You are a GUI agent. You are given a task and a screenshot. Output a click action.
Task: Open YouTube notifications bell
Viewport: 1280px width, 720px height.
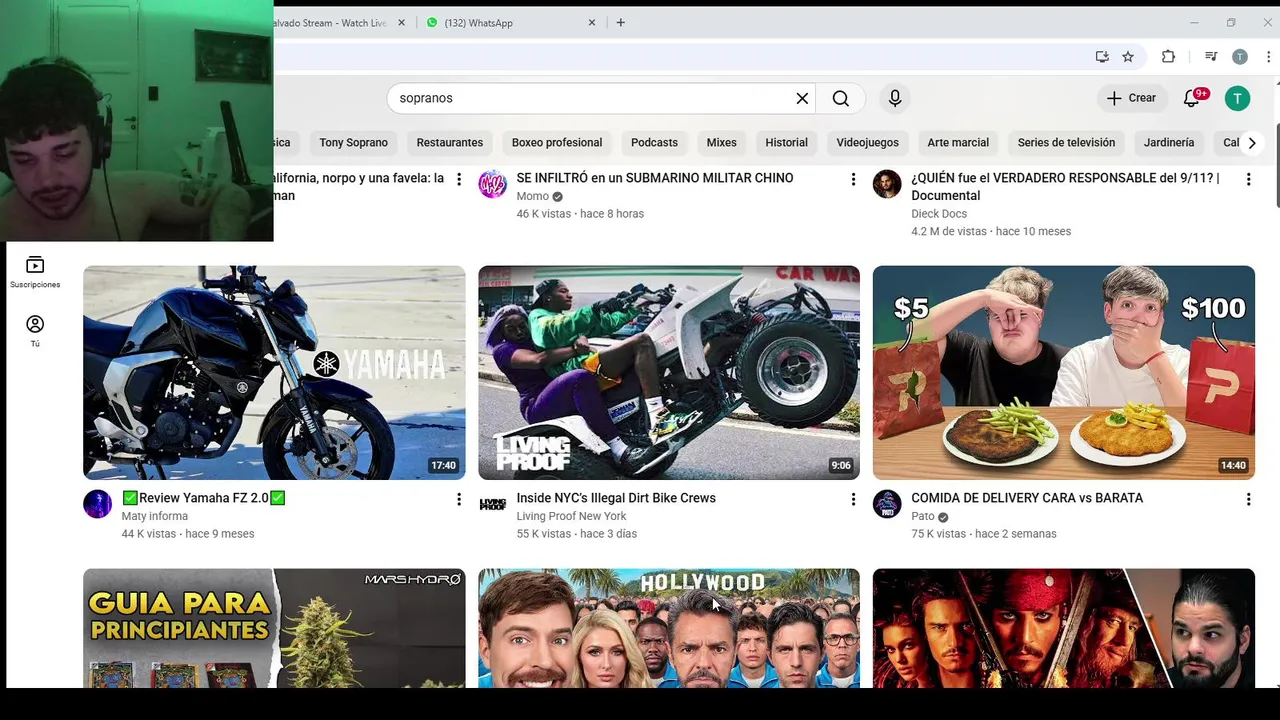click(1192, 98)
